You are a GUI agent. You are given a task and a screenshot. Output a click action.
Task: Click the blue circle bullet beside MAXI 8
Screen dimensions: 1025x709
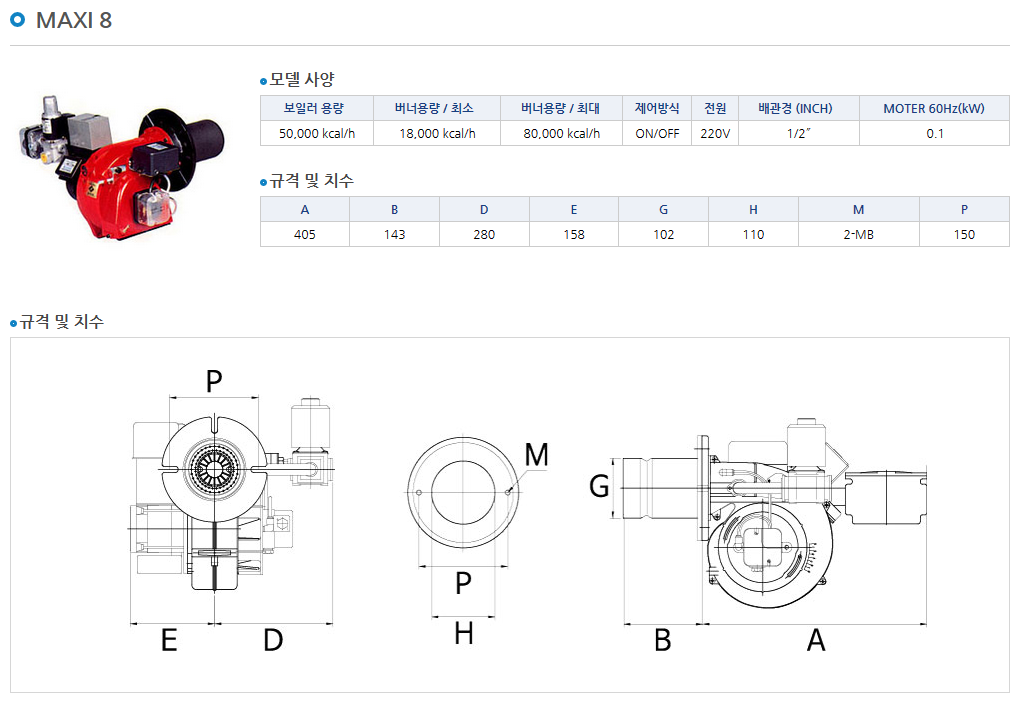click(18, 20)
